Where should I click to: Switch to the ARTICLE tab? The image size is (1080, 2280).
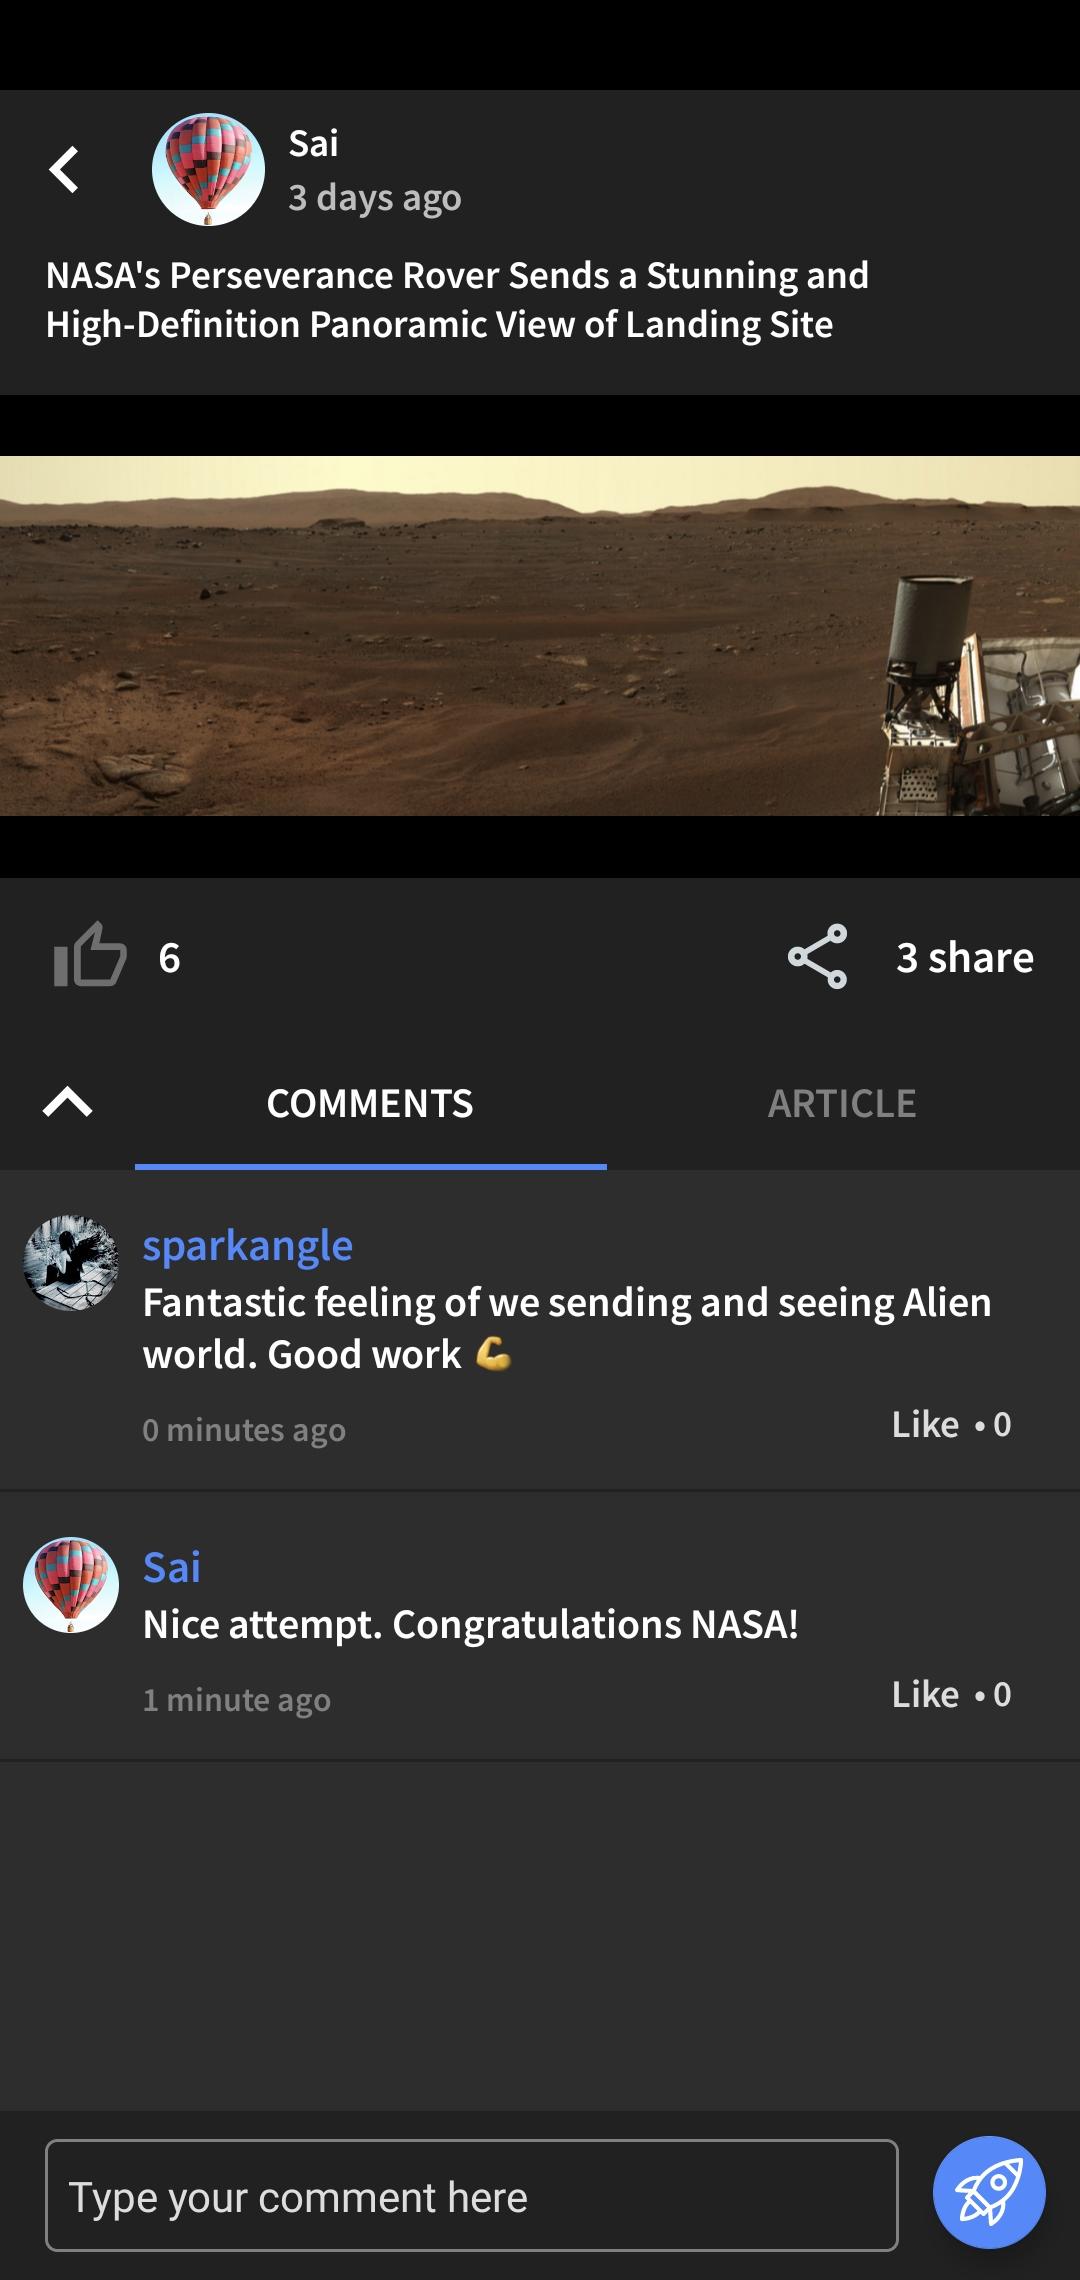pos(842,1104)
